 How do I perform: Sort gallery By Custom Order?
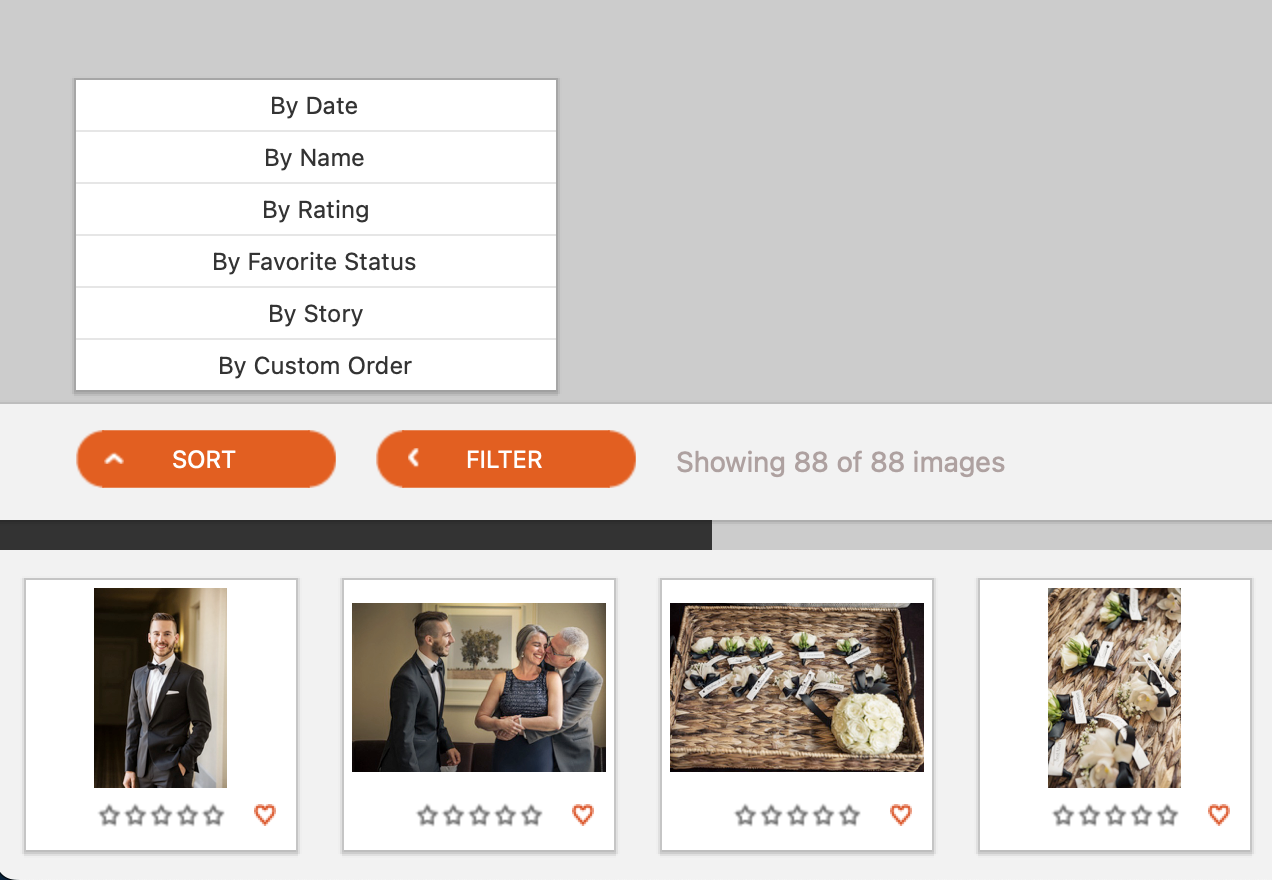pos(316,366)
